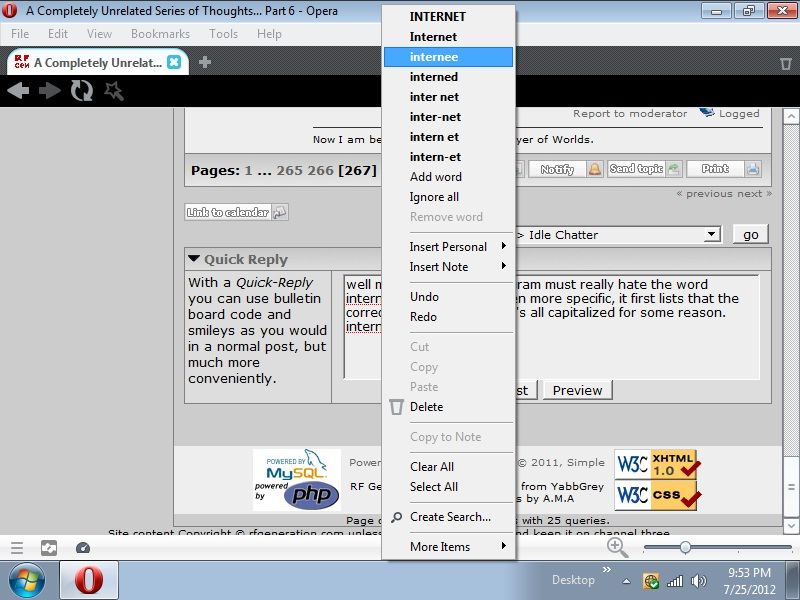
Task: Go back using the back arrow
Action: (x=18, y=91)
